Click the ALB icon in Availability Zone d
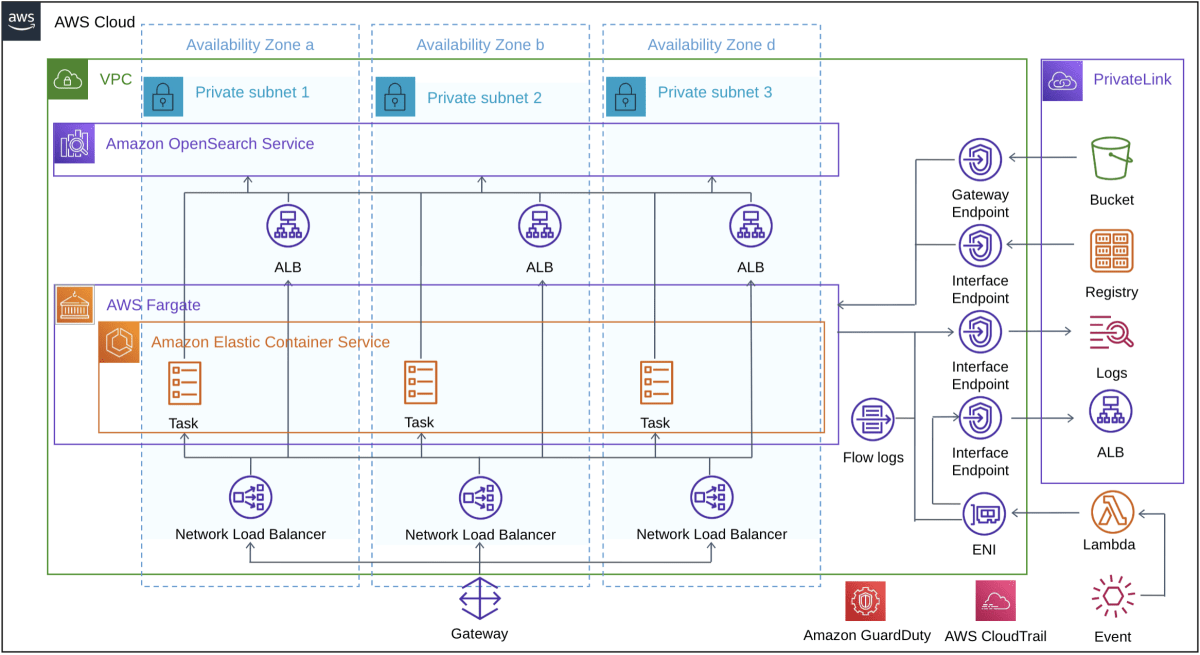The width and height of the screenshot is (1200, 655). pos(751,227)
